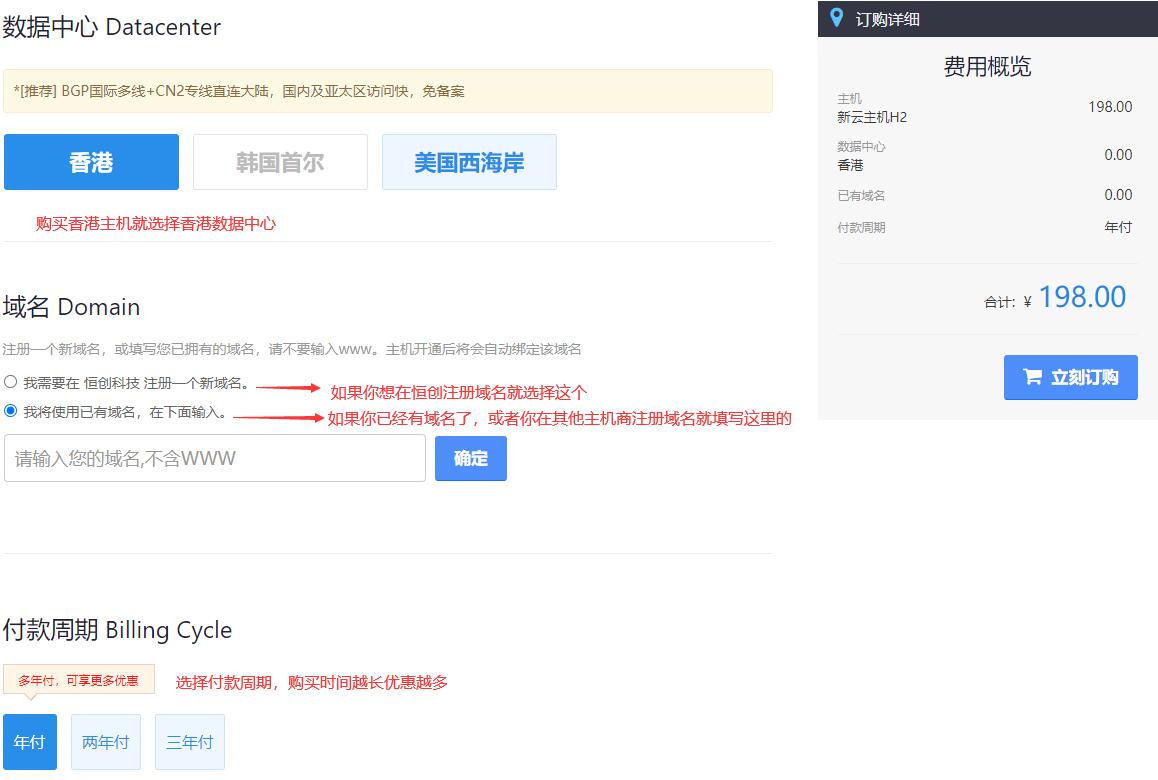Select radio to use existing domain
The image size is (1158, 780).
tap(10, 411)
